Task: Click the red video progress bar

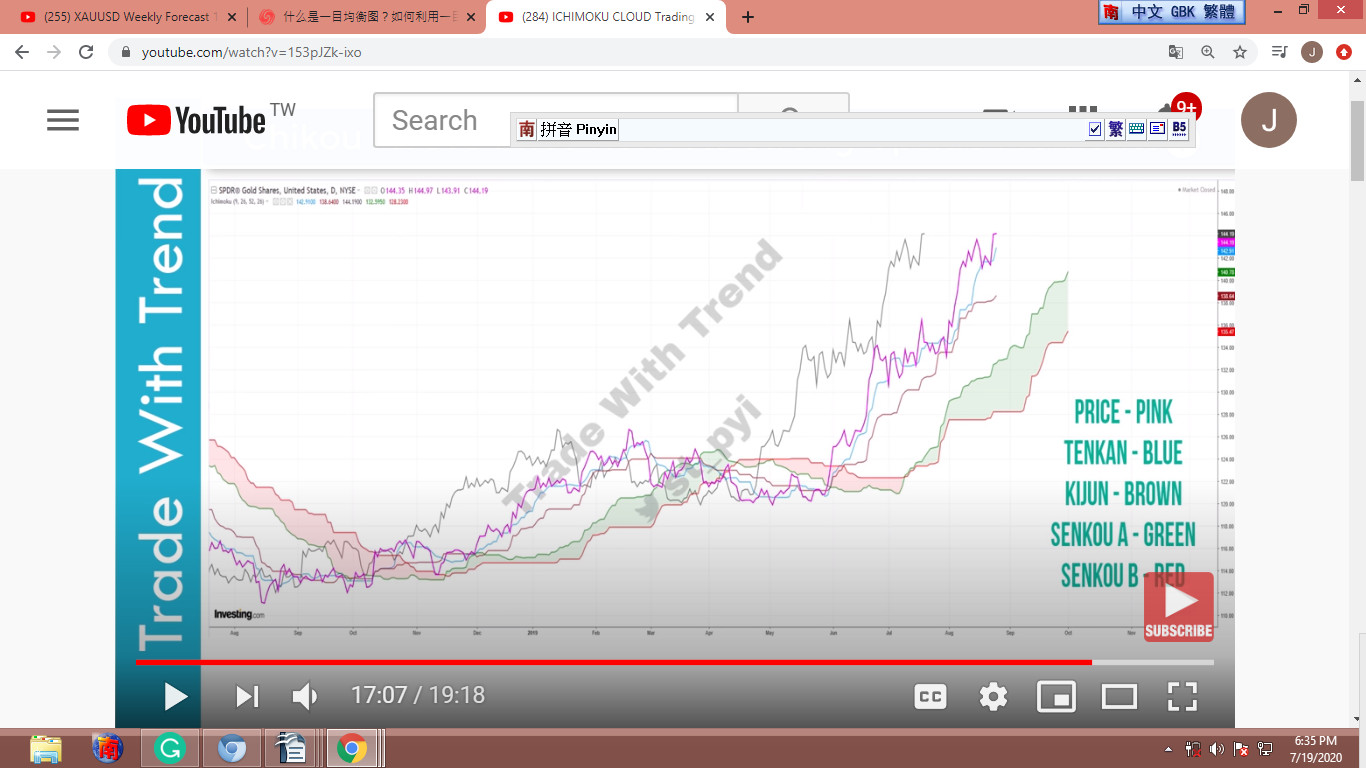Action: coord(600,662)
